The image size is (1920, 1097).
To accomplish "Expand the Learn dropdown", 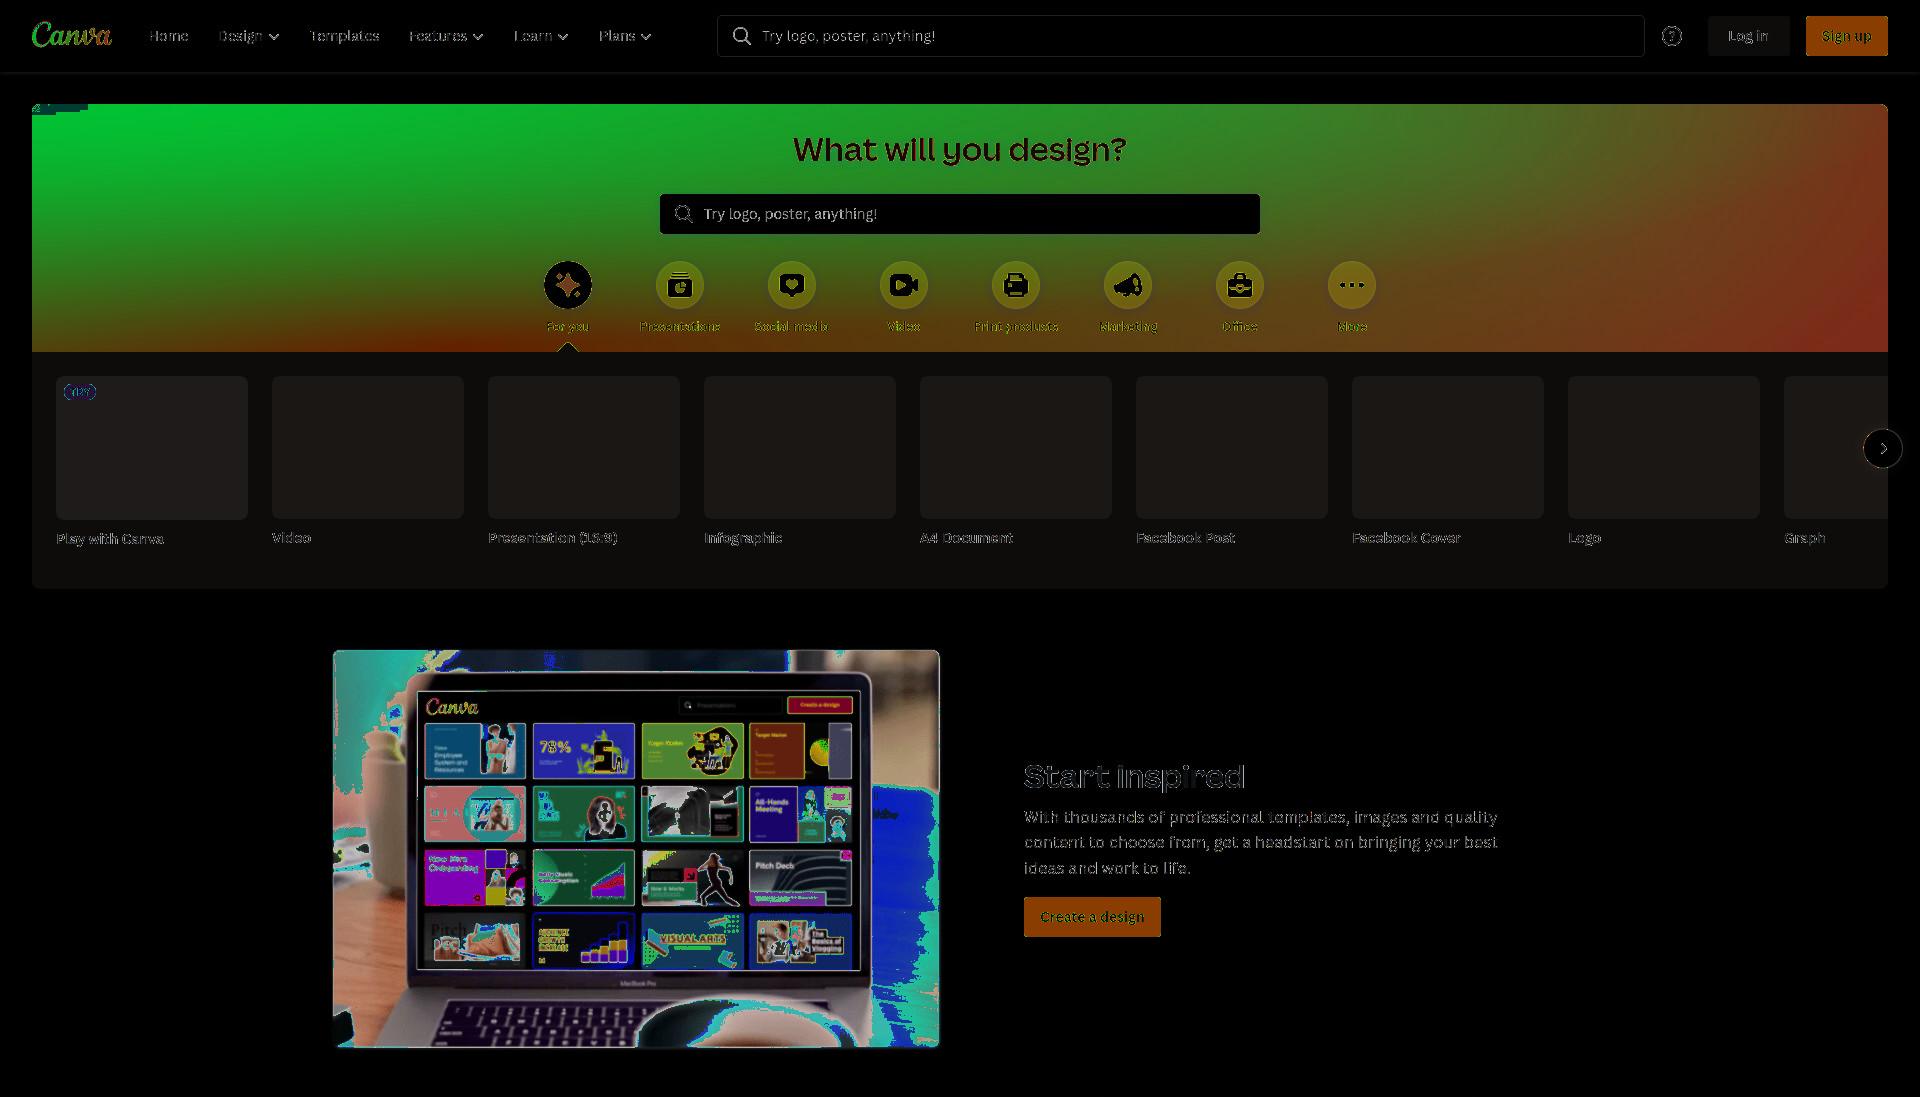I will pos(541,36).
